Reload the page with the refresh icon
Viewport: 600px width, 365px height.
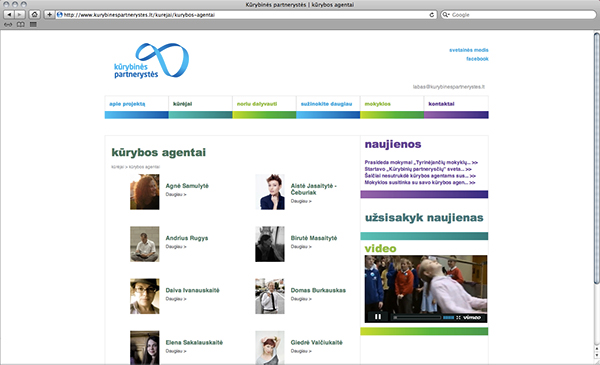(x=432, y=15)
